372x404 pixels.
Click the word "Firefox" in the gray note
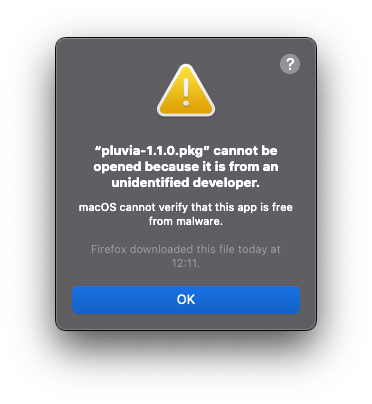point(109,249)
